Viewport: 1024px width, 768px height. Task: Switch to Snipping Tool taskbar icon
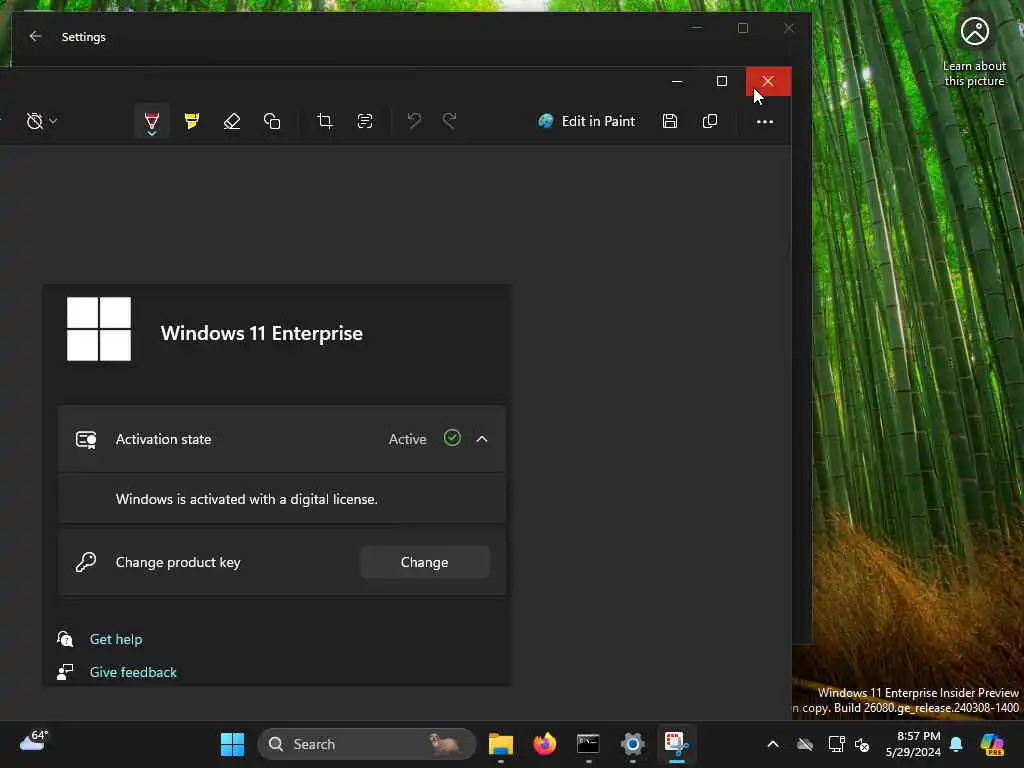676,744
